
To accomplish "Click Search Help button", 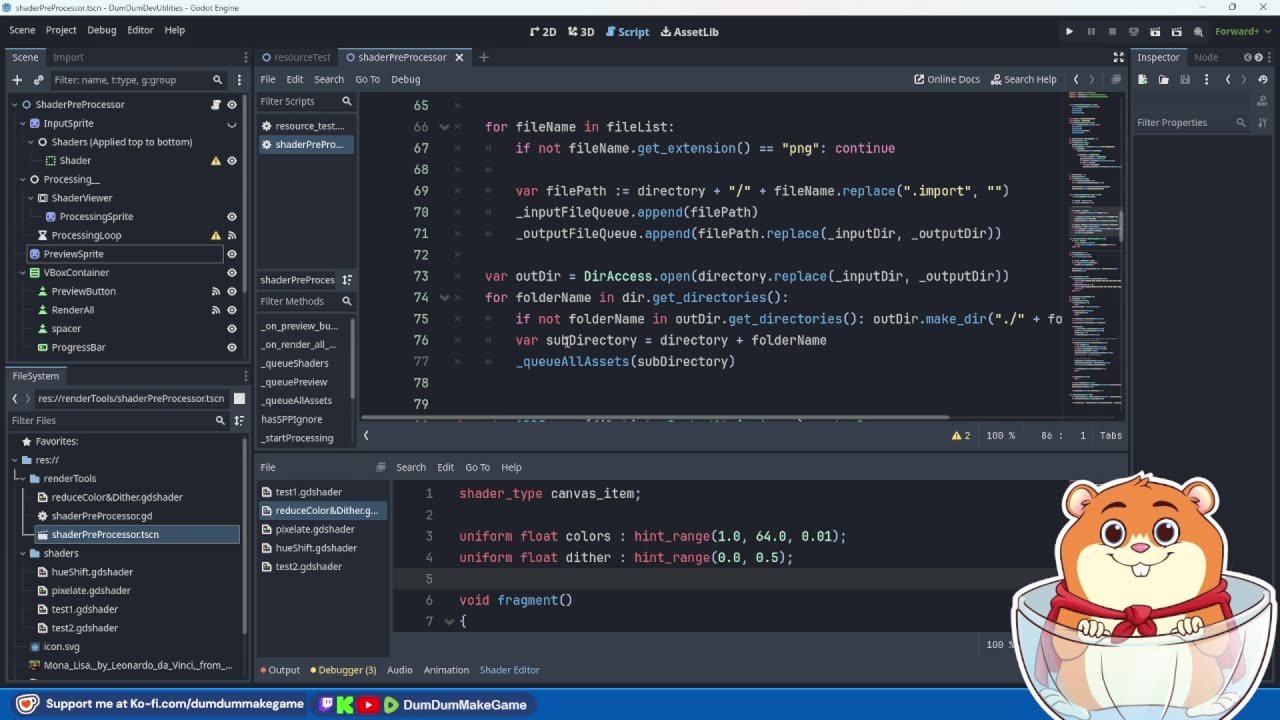I will coord(1023,79).
